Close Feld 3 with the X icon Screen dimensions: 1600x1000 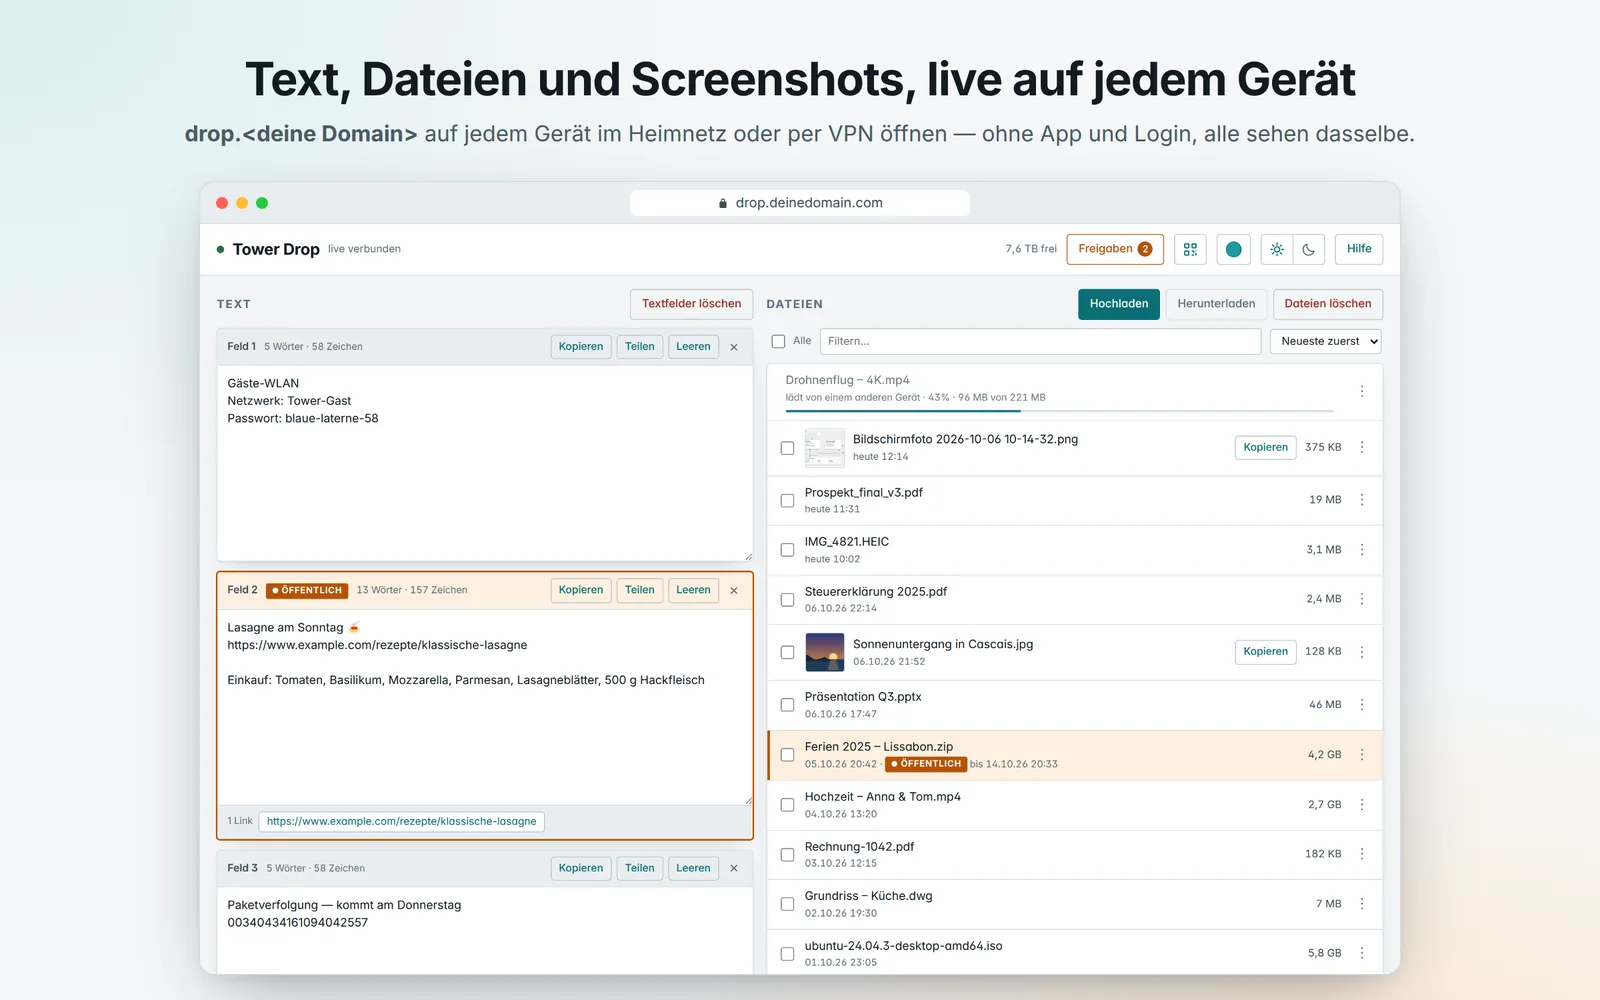pyautogui.click(x=734, y=869)
